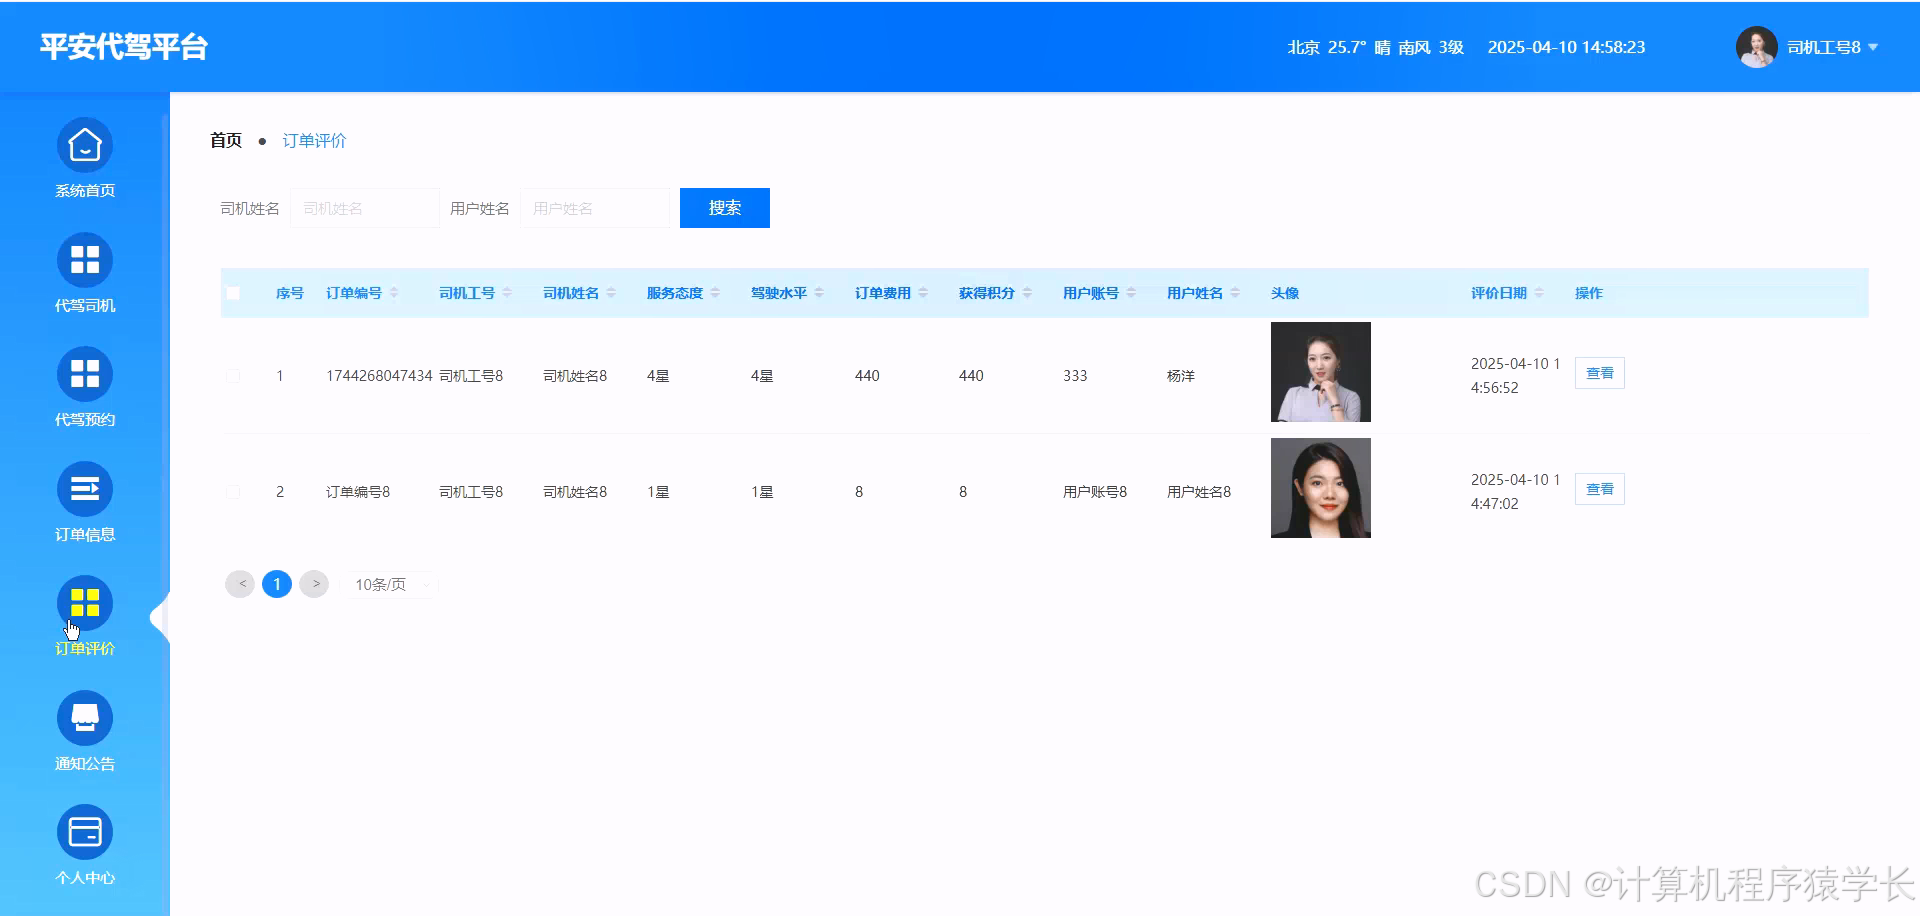The image size is (1920, 916).
Task: Click order number 1744268047434
Action: coord(379,376)
